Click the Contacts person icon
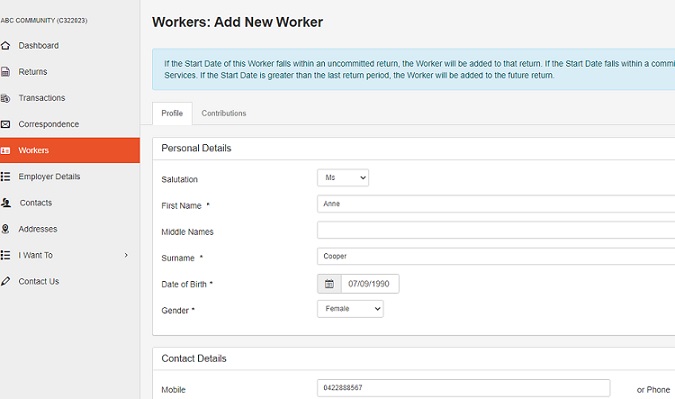Viewport: 675px width, 399px height. pyautogui.click(x=6, y=203)
